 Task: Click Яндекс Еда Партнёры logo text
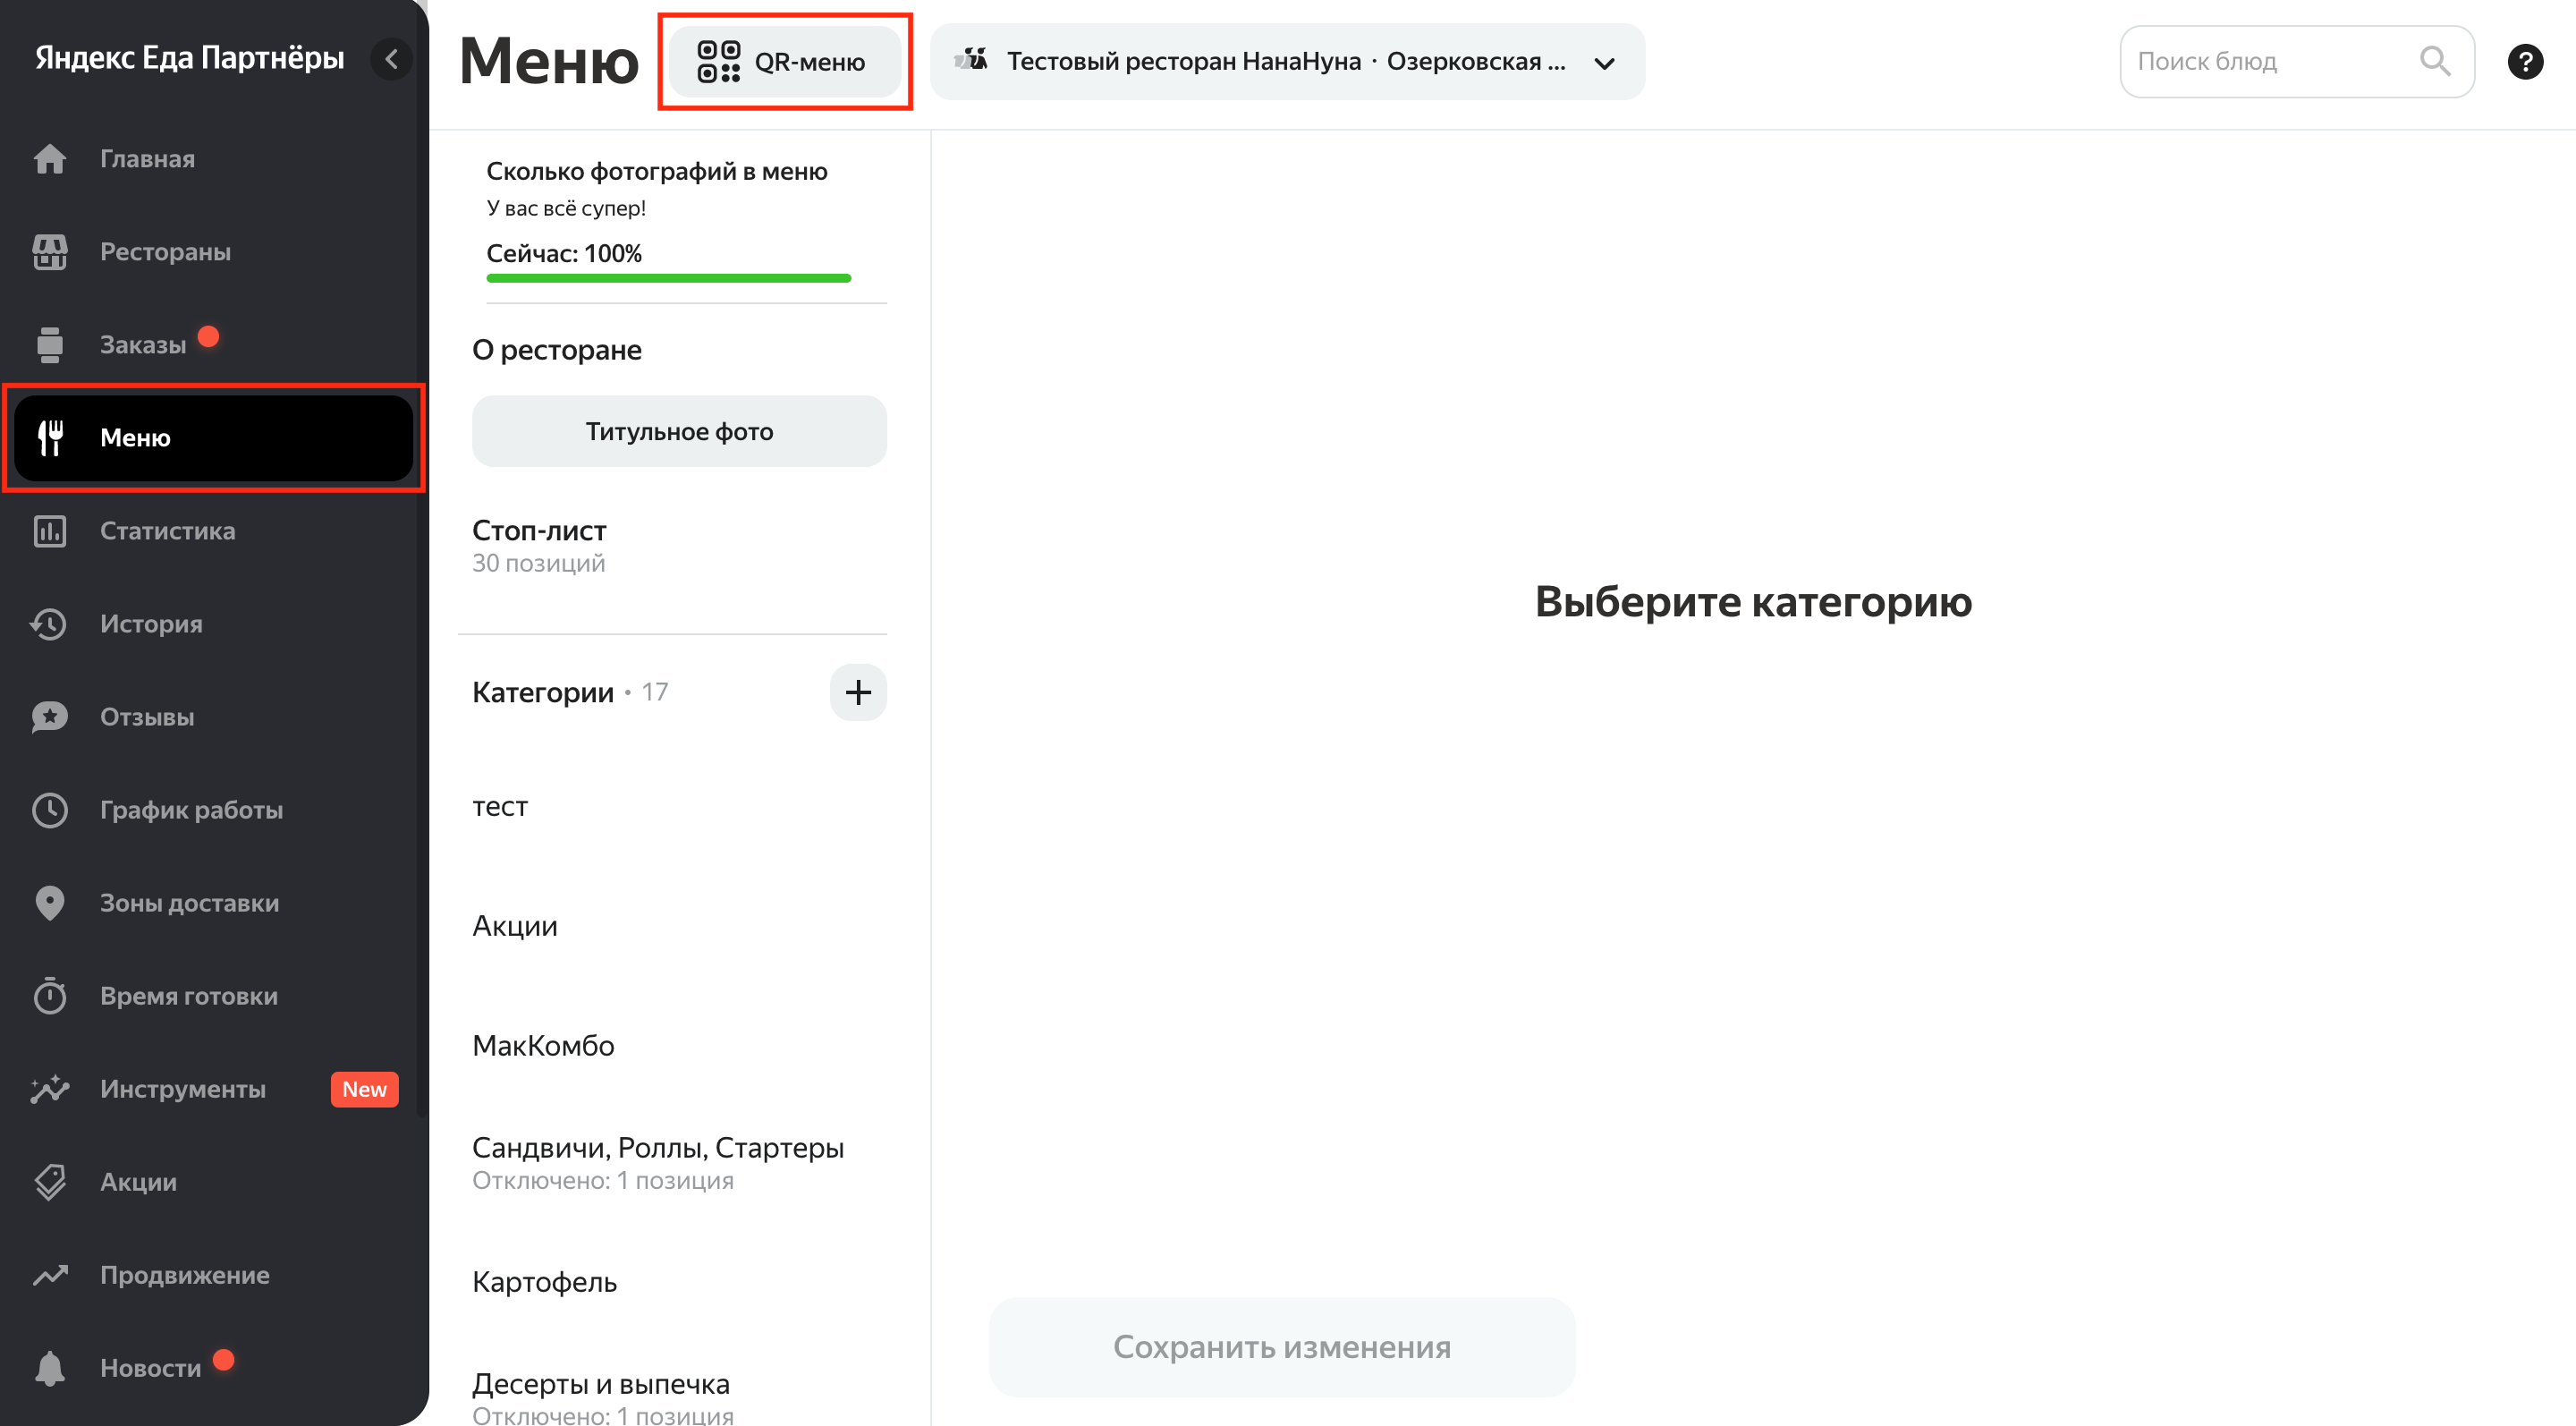click(x=190, y=58)
